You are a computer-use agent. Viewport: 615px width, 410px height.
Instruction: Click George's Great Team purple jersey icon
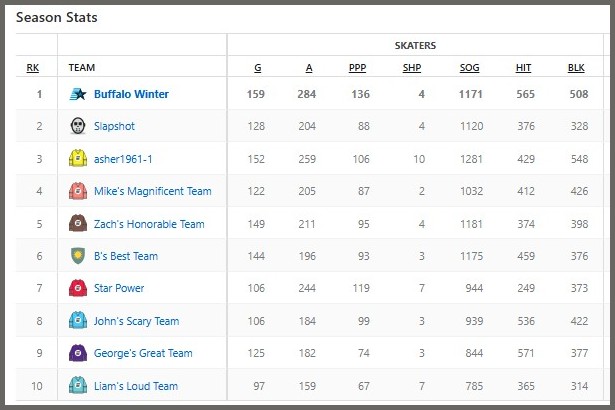click(x=78, y=353)
